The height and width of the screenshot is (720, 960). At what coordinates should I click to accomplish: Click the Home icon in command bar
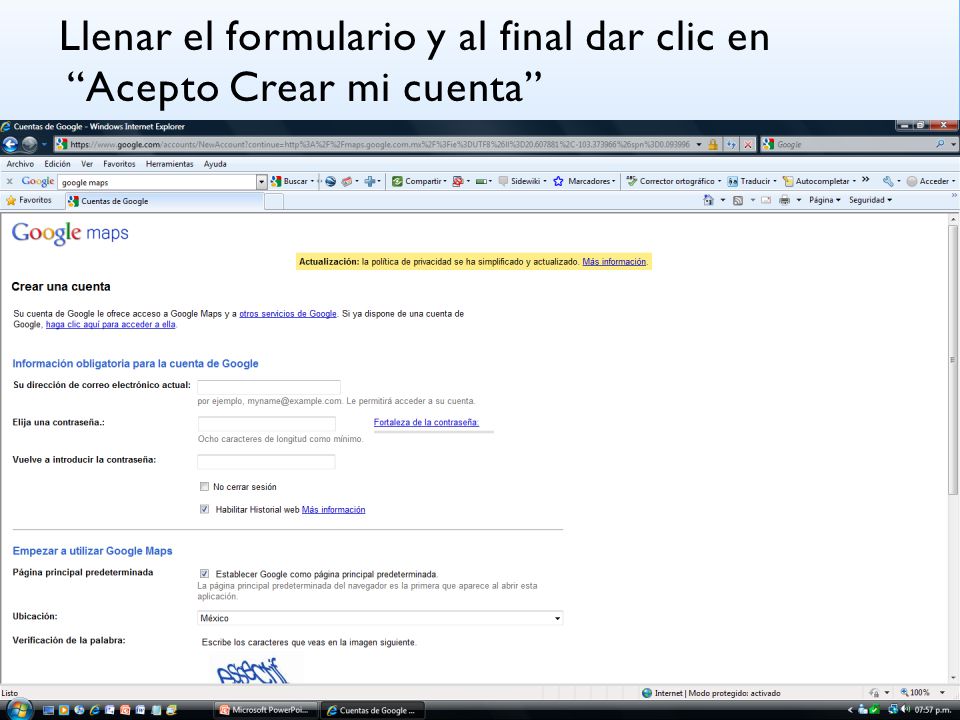coord(708,200)
